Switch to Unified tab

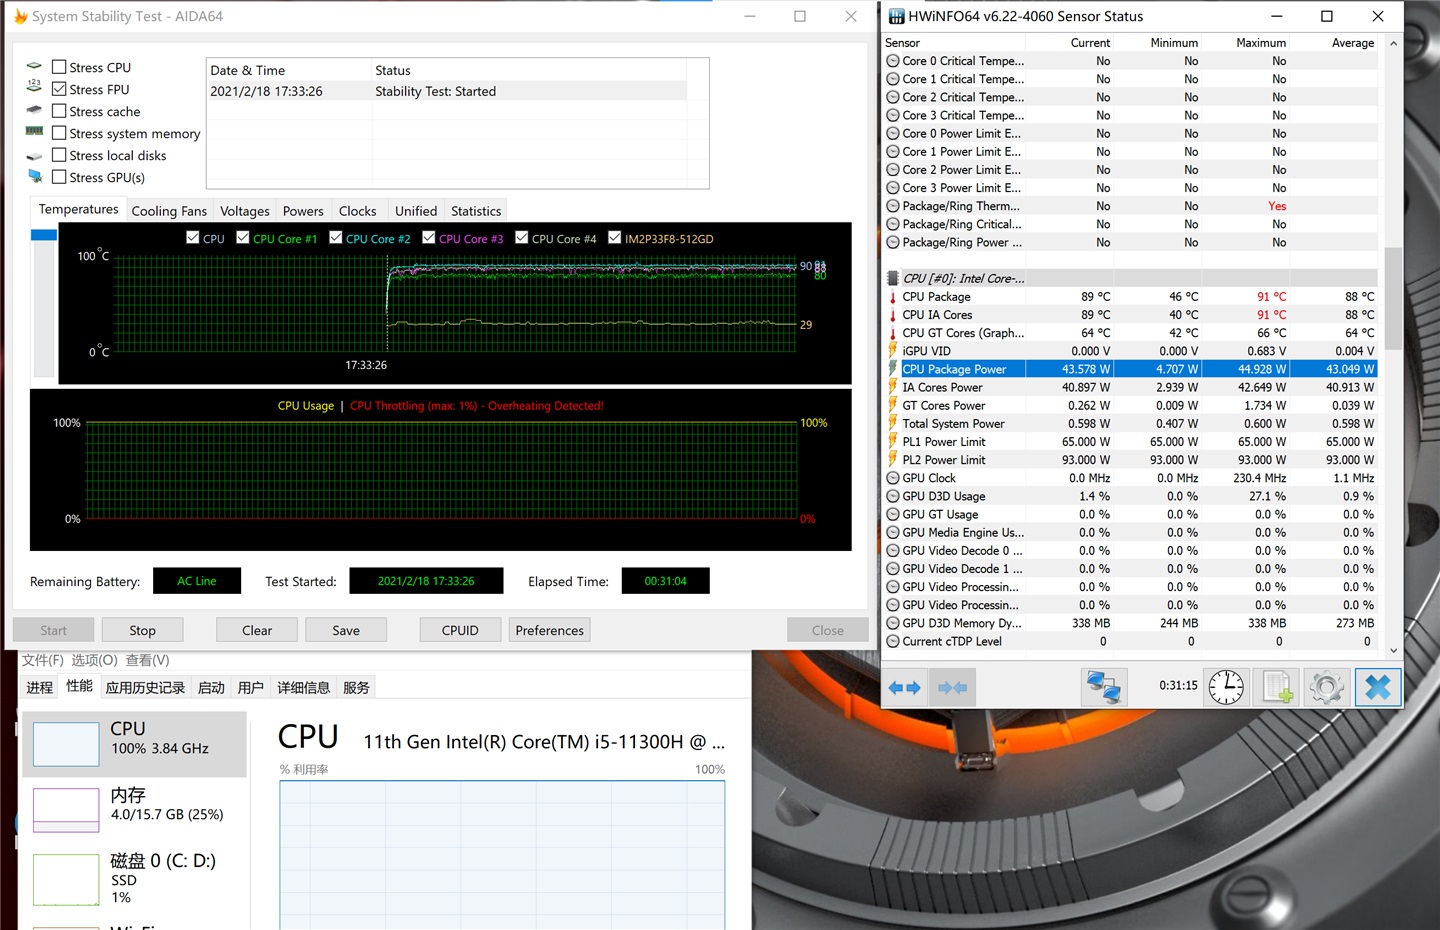click(416, 211)
